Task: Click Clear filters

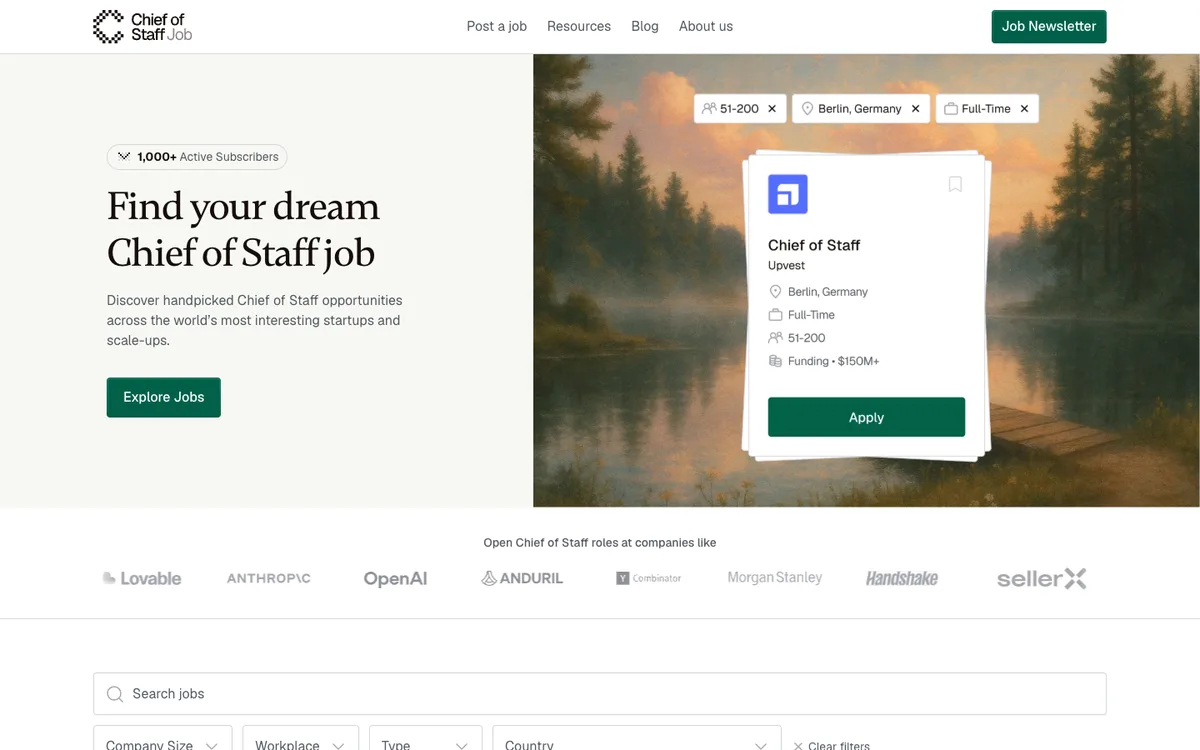Action: (x=831, y=745)
